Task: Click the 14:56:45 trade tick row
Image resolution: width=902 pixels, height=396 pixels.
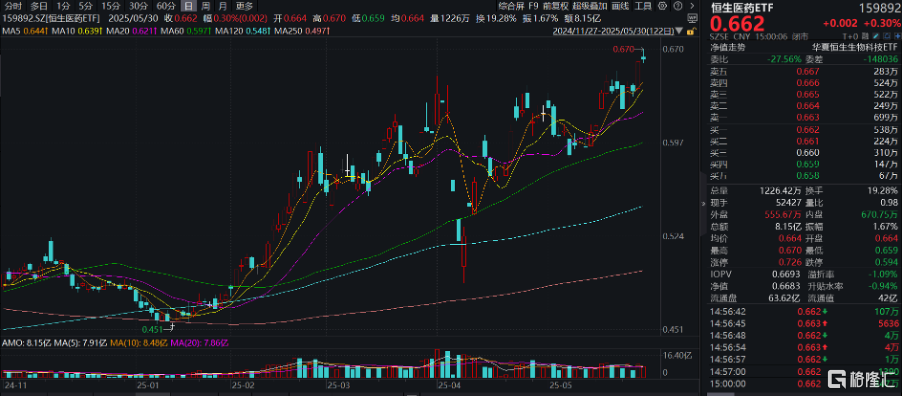Action: [804, 323]
